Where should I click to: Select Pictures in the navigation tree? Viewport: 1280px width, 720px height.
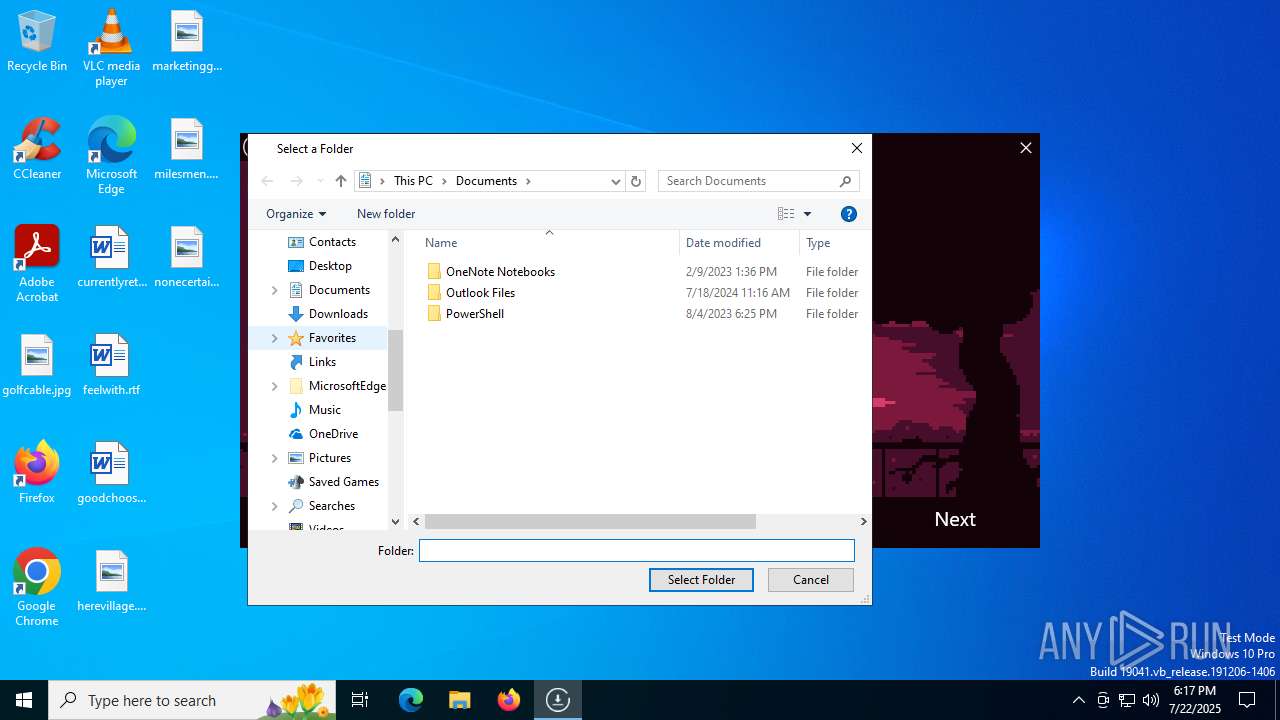[330, 458]
